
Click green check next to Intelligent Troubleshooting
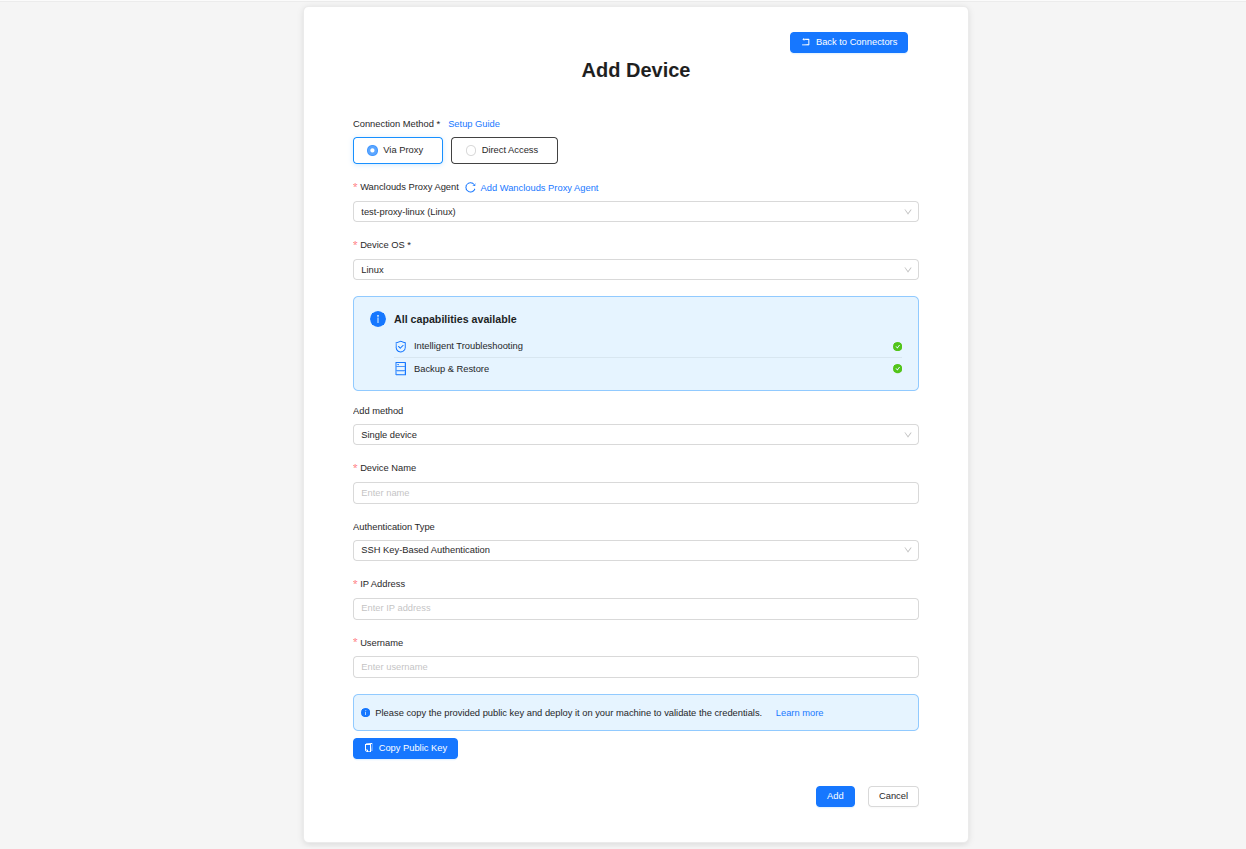[x=897, y=346]
